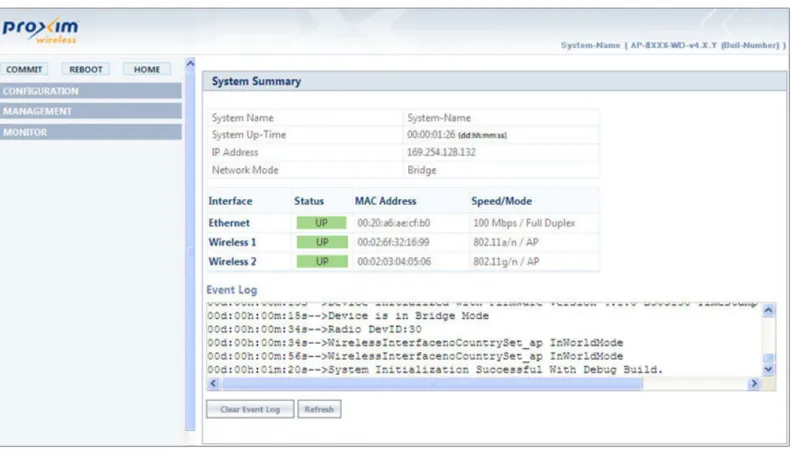Click the 802.11a/n / AP value
Image resolution: width=792 pixels, height=452 pixels.
click(506, 242)
